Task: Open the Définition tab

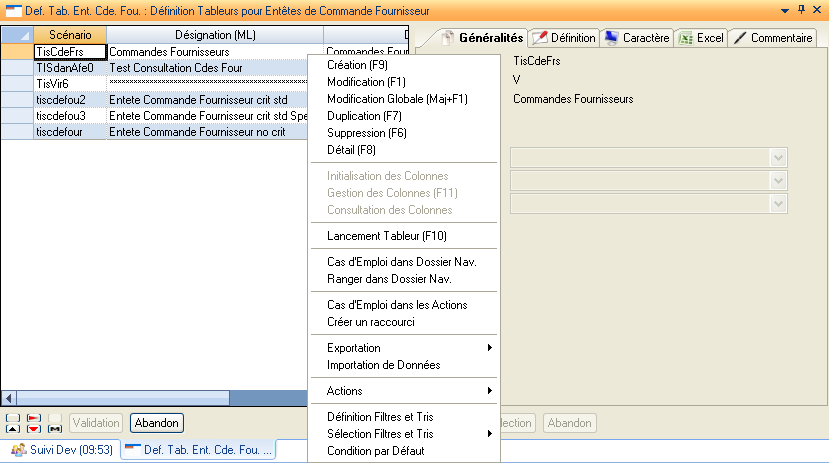Action: (x=563, y=38)
